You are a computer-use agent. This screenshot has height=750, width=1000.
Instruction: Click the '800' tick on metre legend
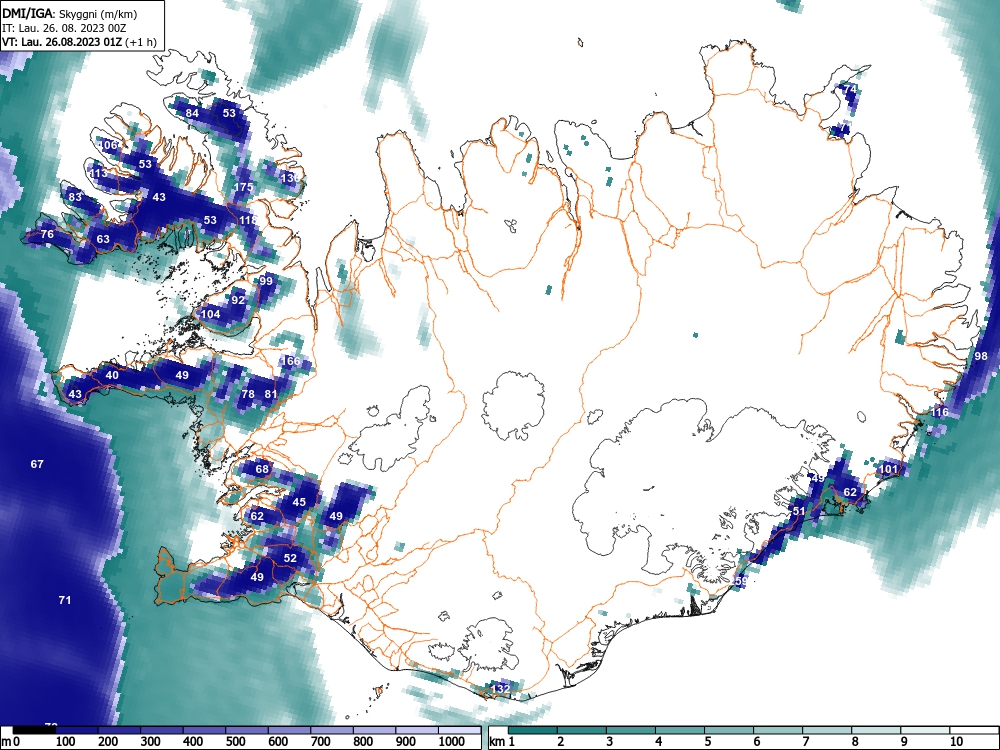363,741
